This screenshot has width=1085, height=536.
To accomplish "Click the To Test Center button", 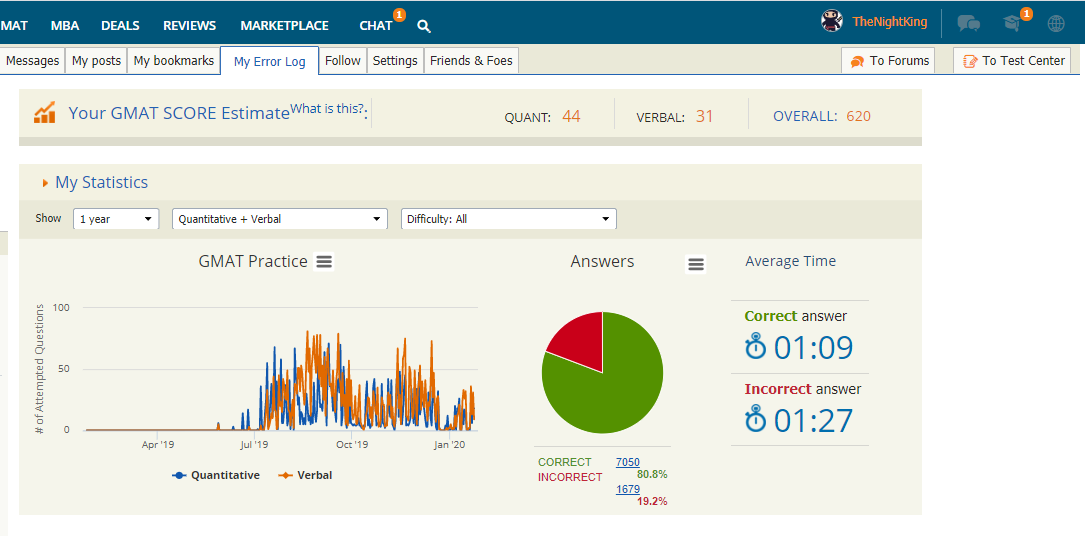I will tap(1012, 61).
